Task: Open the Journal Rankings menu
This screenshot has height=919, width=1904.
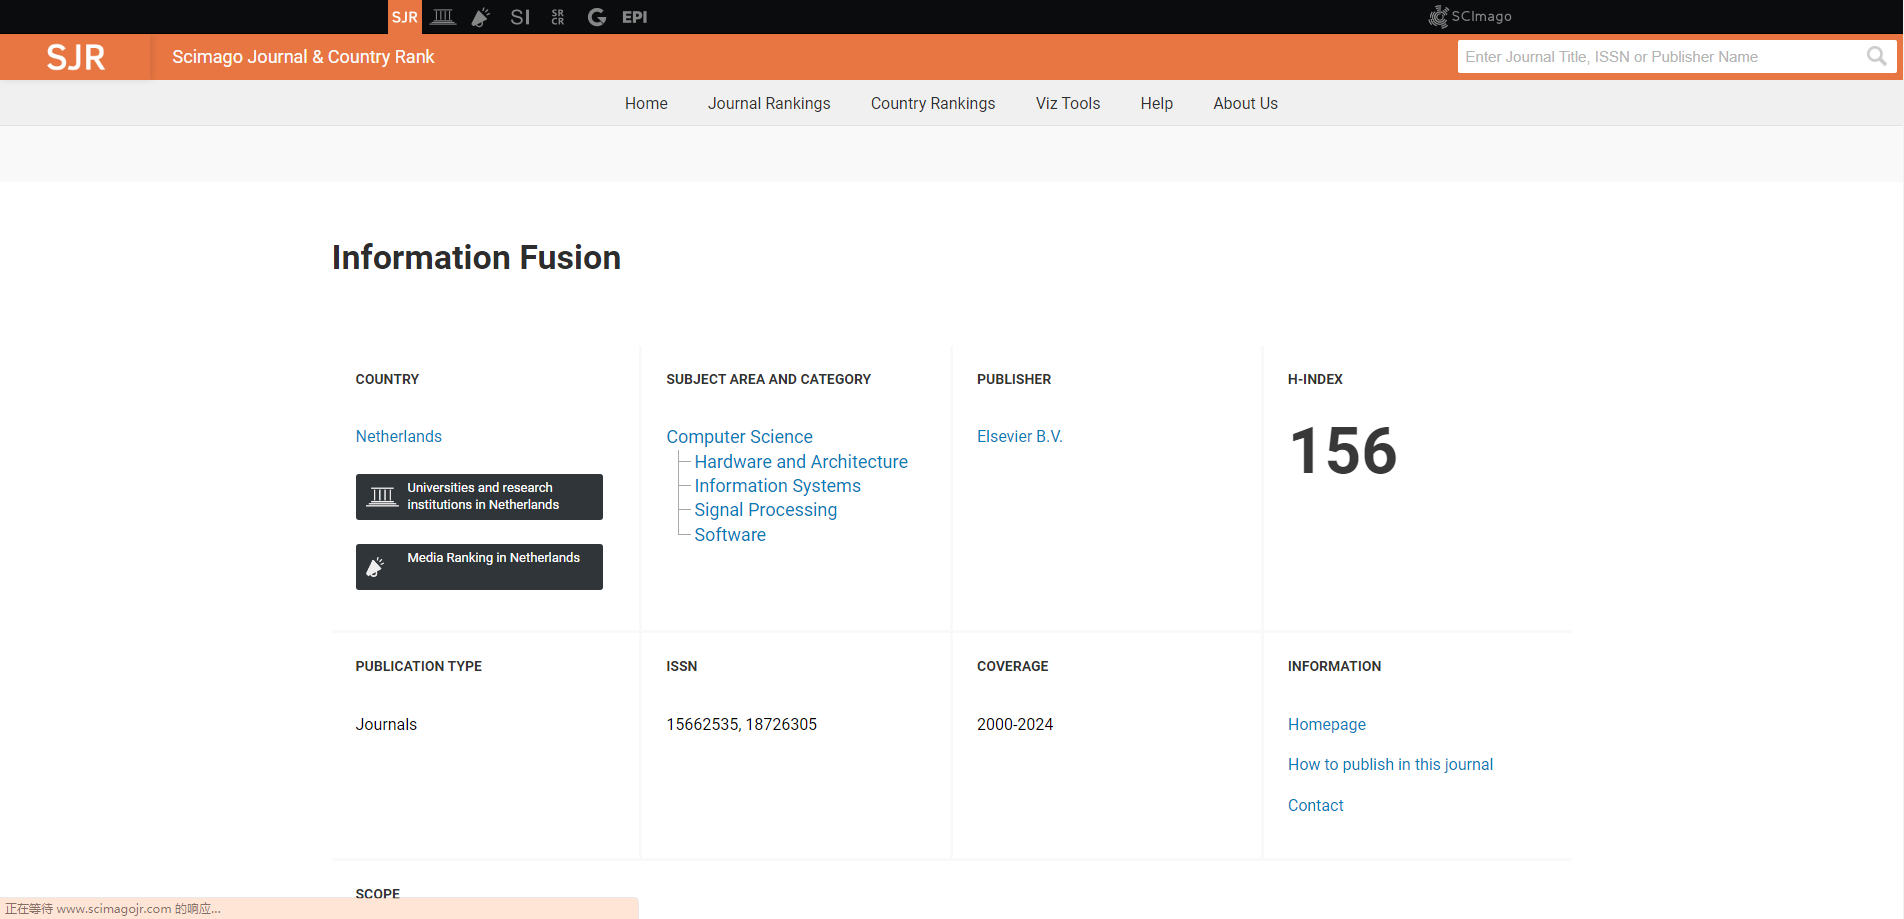Action: [769, 103]
